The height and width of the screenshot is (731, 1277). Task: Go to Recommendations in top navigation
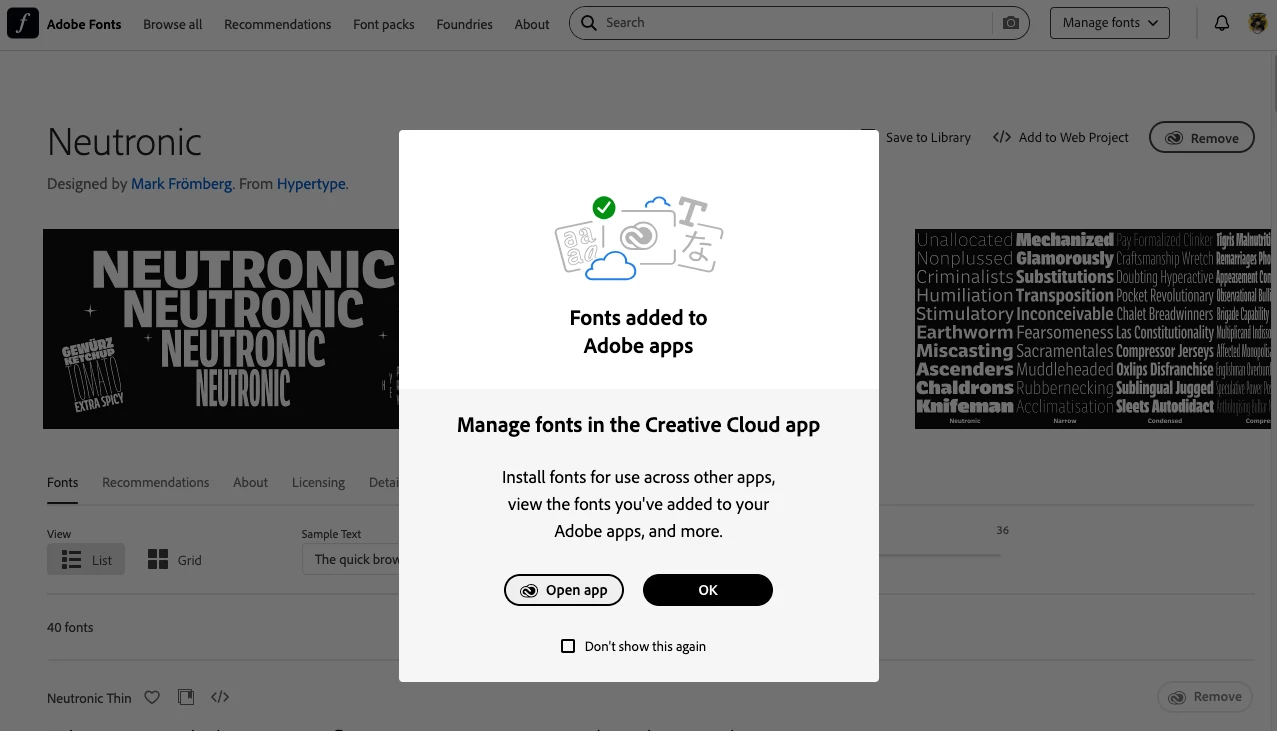tap(278, 24)
